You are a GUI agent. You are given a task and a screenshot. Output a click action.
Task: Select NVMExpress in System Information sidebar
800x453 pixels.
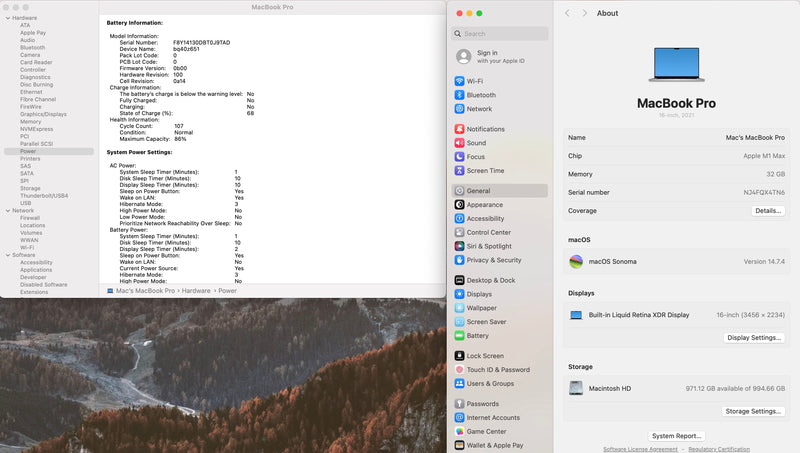coord(36,129)
